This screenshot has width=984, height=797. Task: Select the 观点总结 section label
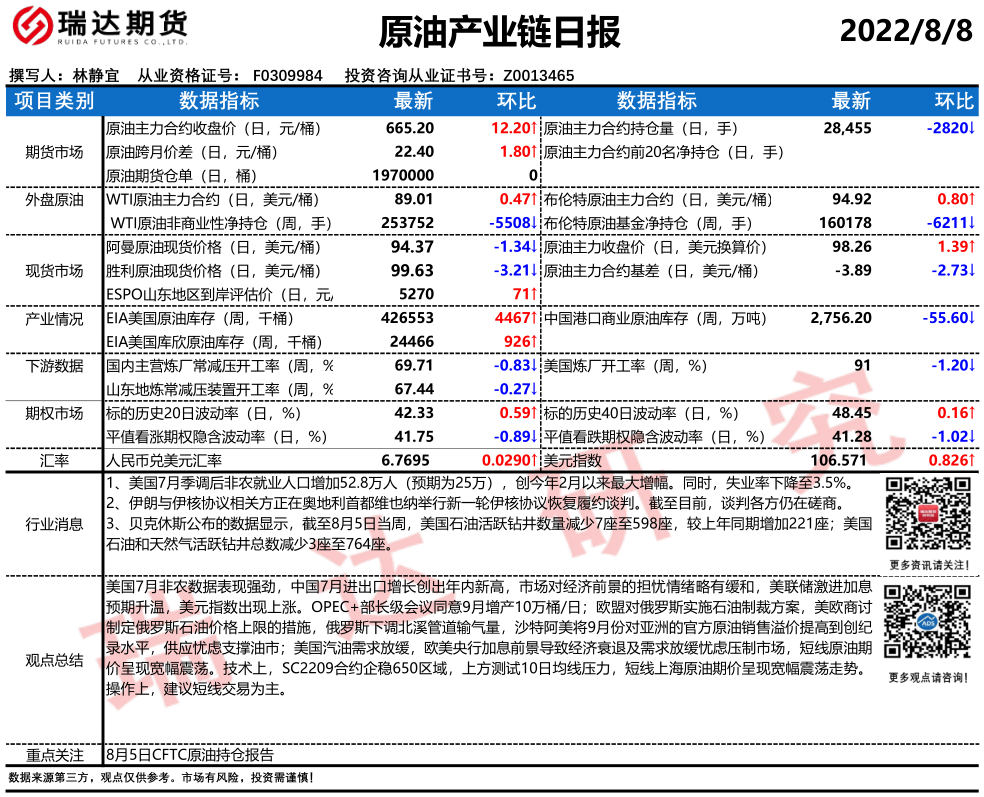click(55, 660)
